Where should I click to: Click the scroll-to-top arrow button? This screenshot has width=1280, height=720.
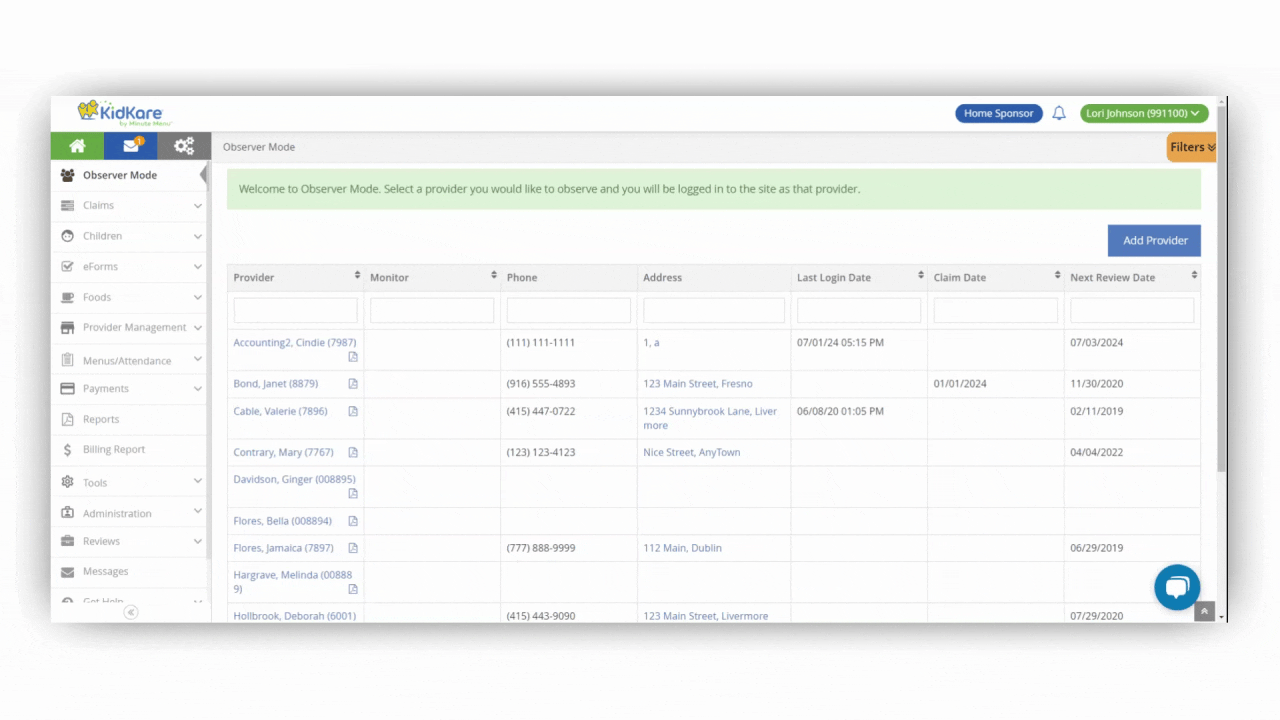pyautogui.click(x=1204, y=612)
